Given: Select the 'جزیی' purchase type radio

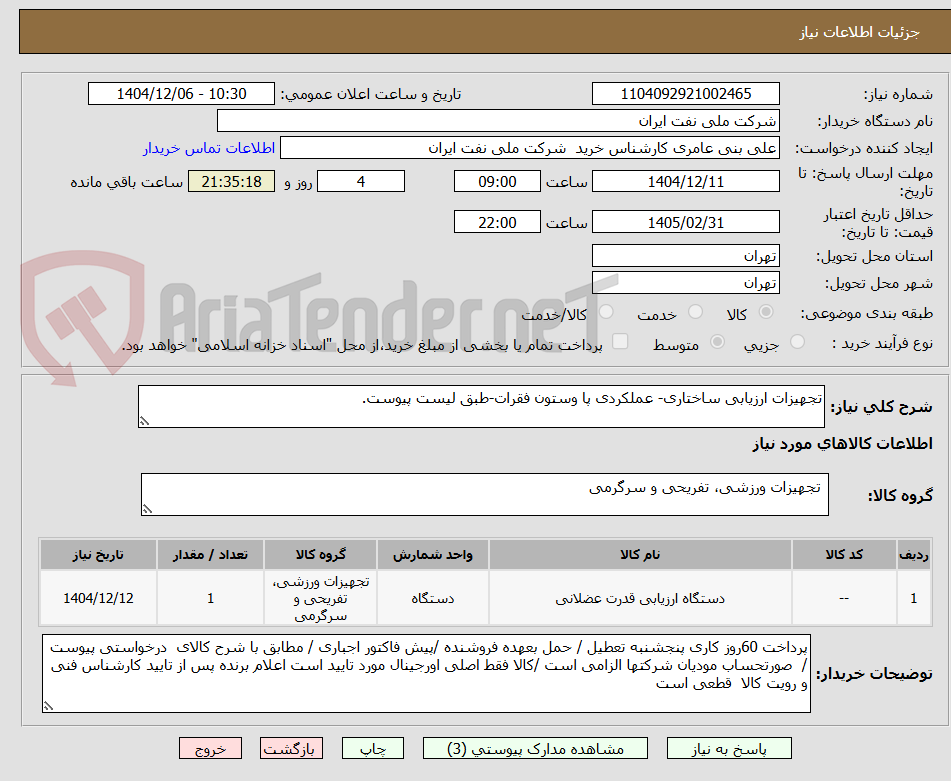Looking at the screenshot, I should coord(798,342).
